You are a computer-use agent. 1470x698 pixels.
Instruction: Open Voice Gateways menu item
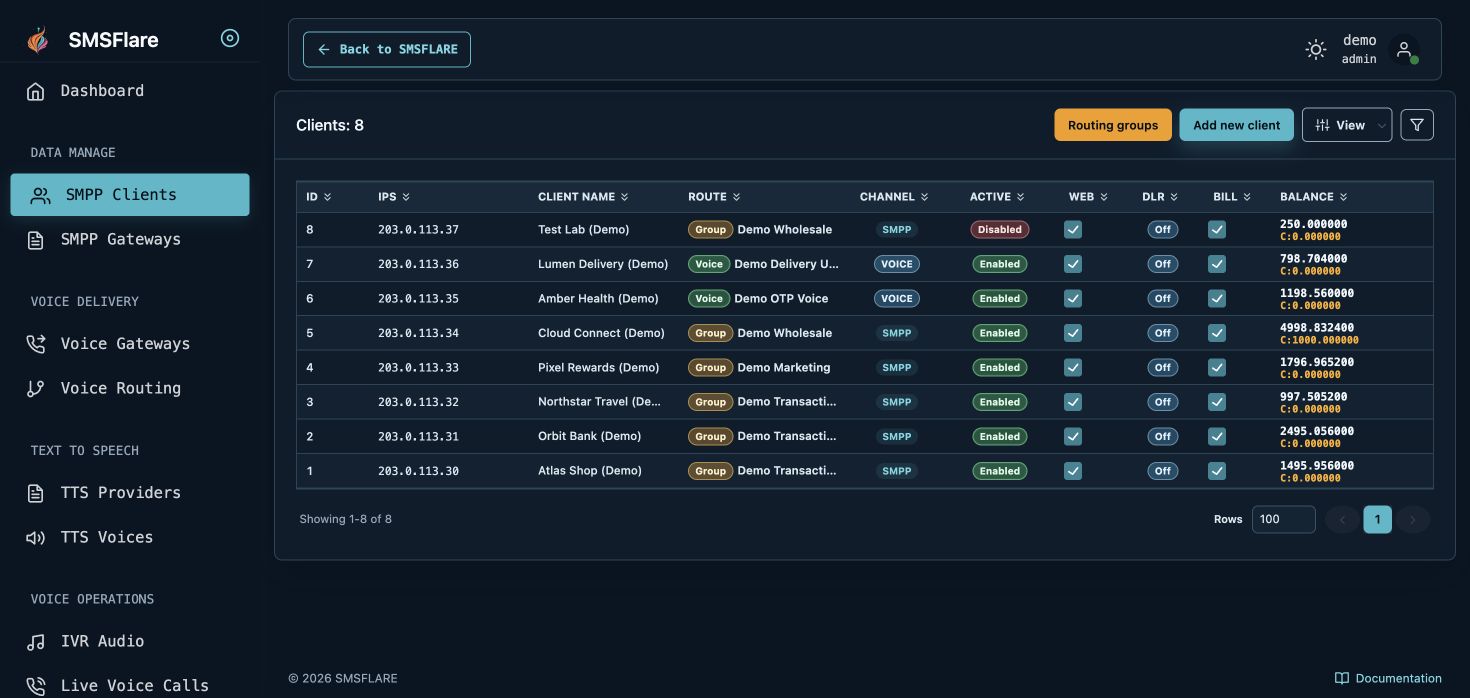130,344
